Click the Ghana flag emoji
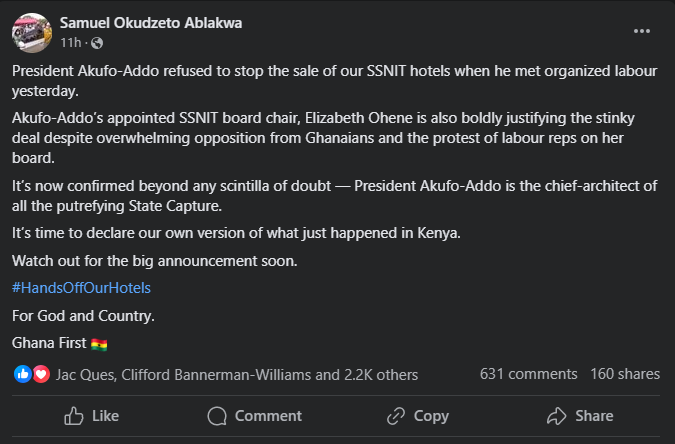Viewport: 675px width, 444px height. tap(99, 343)
